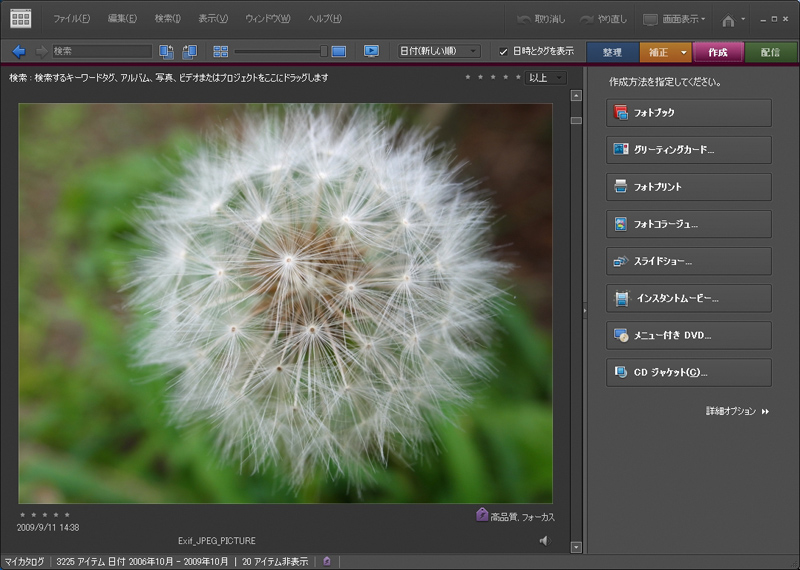Screen dimensions: 800x570
Task: Open the 日付(新しい順) sort dropdown
Action: click(439, 51)
